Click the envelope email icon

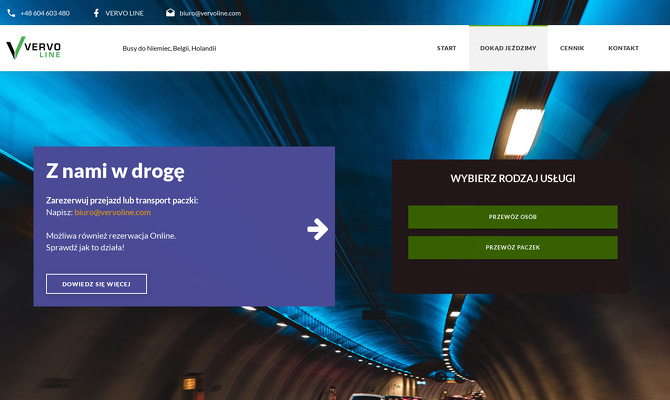coord(170,13)
